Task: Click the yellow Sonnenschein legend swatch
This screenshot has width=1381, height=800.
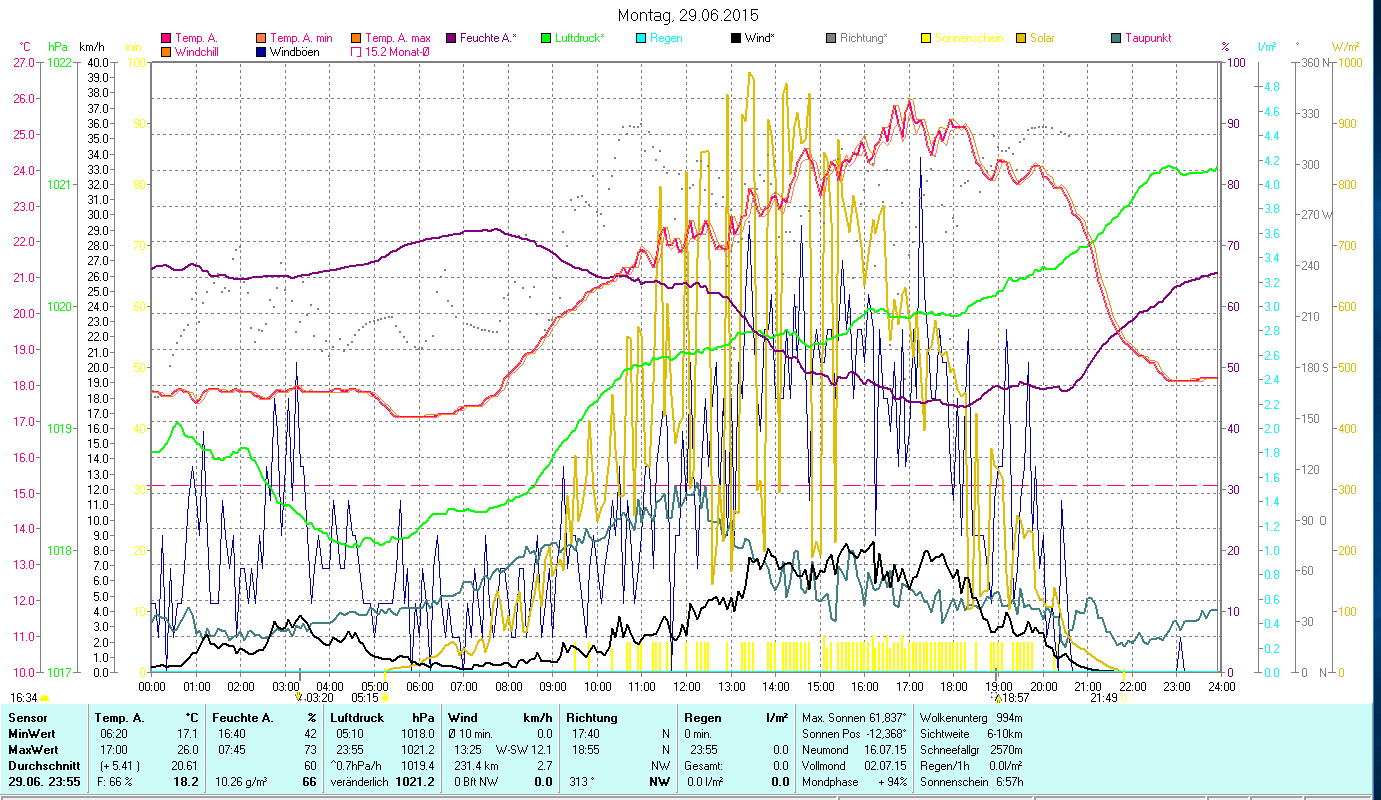Action: click(926, 38)
